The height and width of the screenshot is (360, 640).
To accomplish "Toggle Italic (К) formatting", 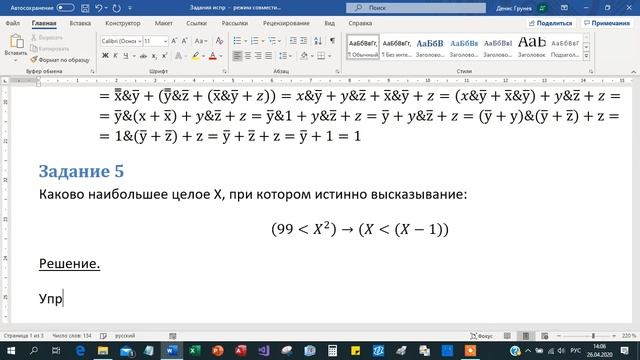I will [116, 56].
